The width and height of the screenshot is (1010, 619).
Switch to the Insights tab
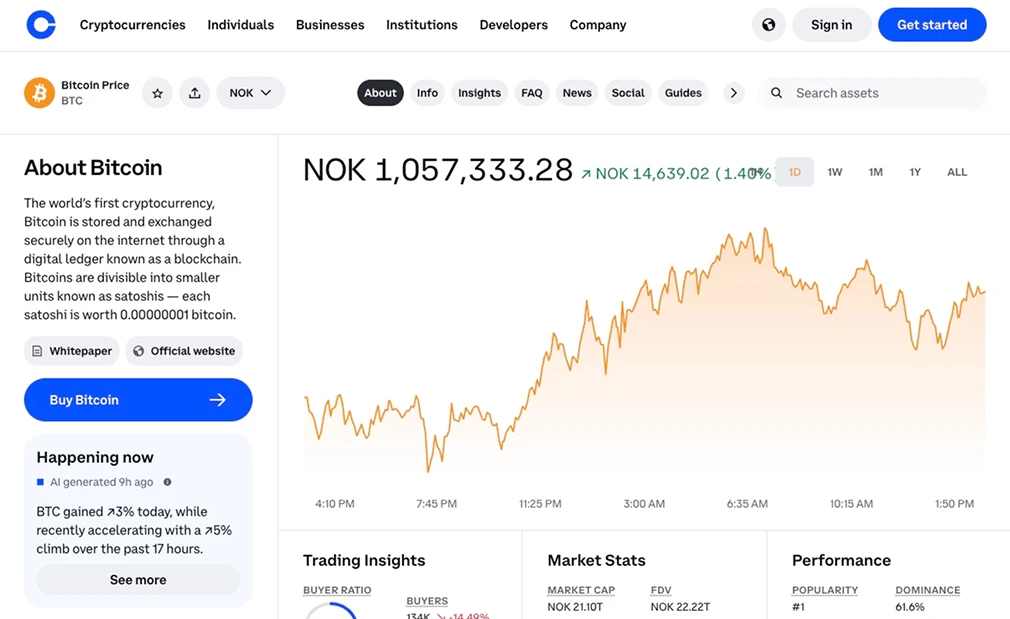tap(479, 92)
